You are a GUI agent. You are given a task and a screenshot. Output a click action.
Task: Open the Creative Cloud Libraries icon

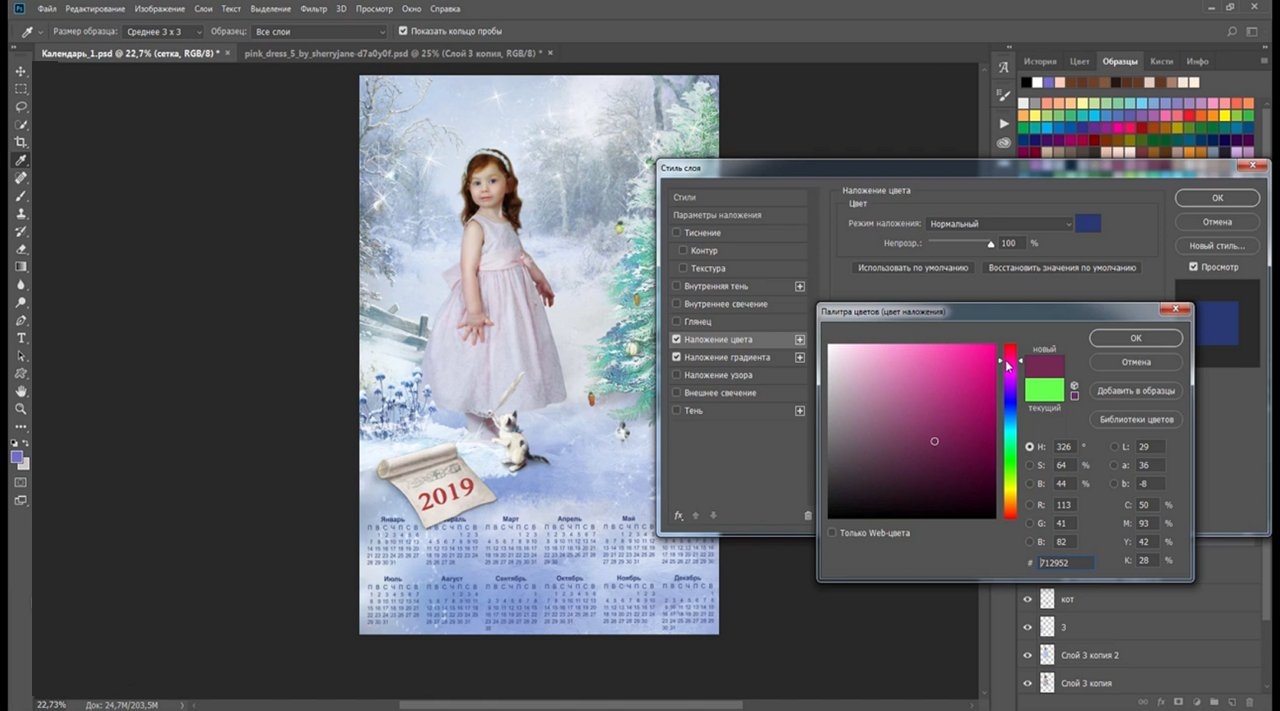point(1004,143)
